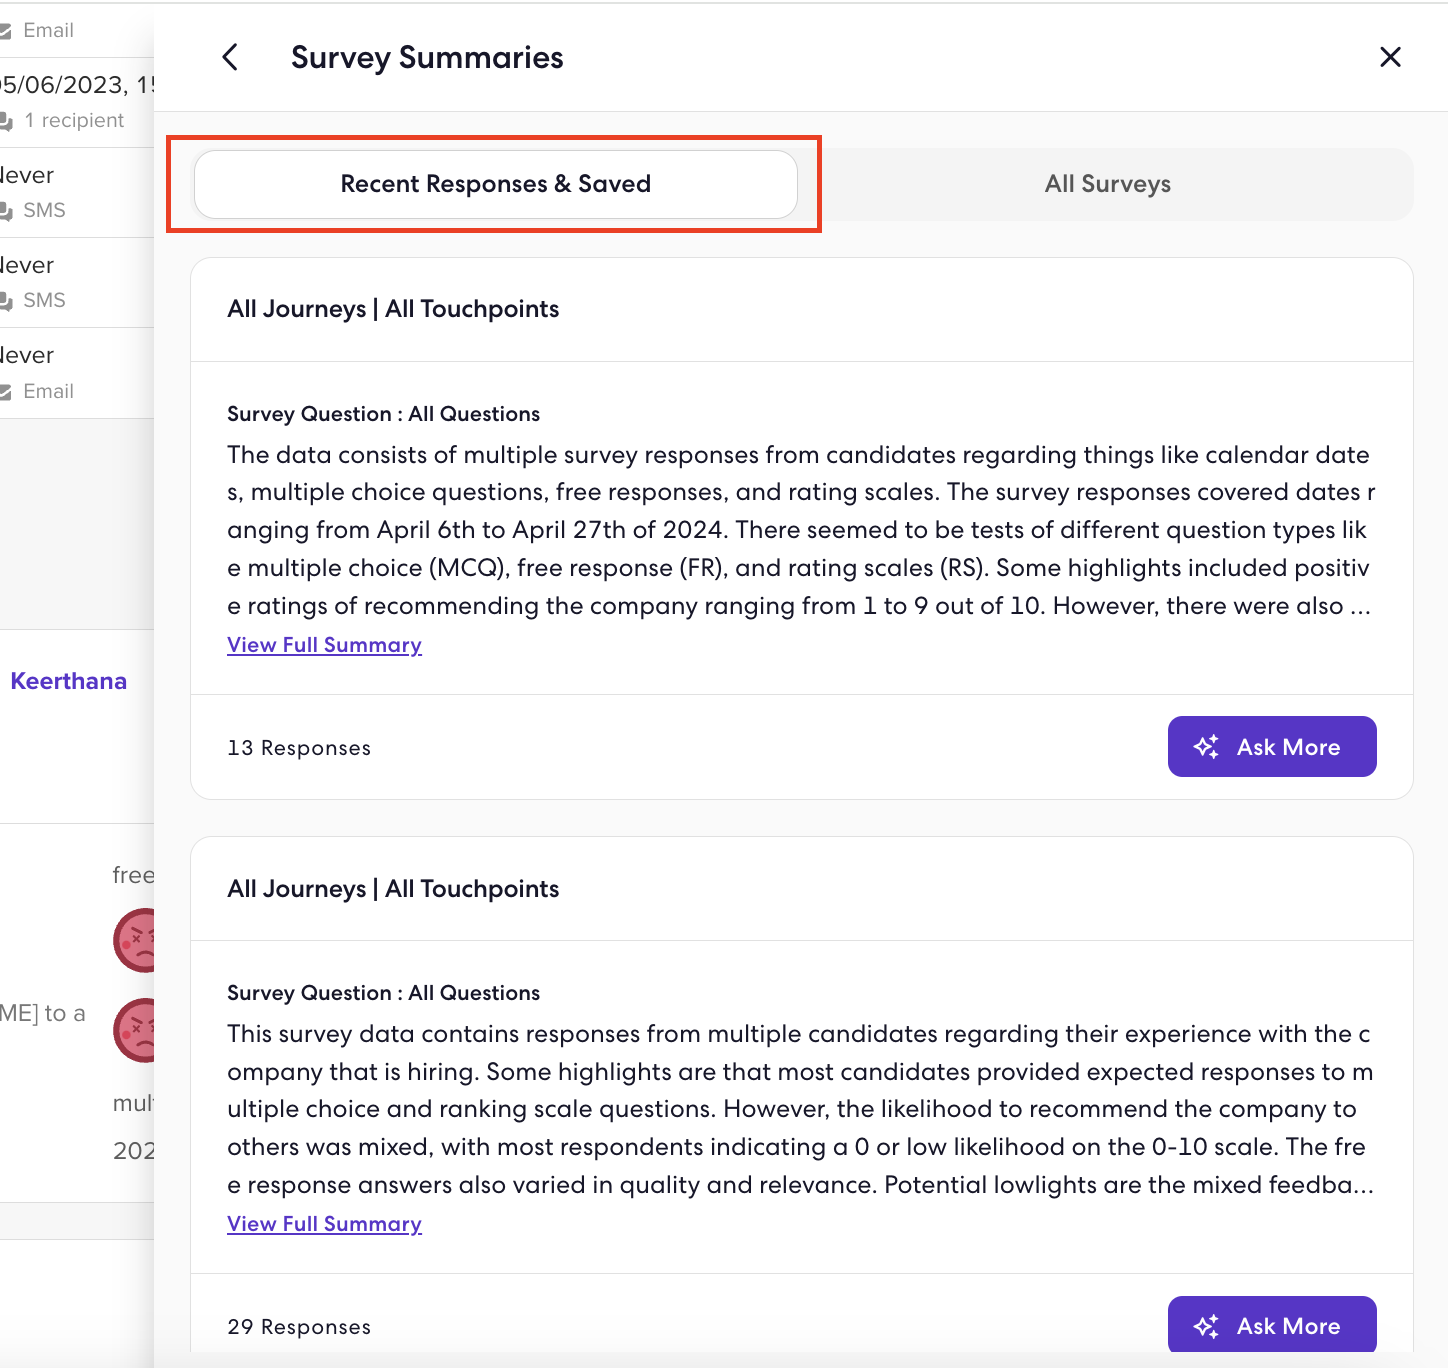Close the Survey Summaries panel
Image resolution: width=1448 pixels, height=1368 pixels.
tap(1390, 57)
